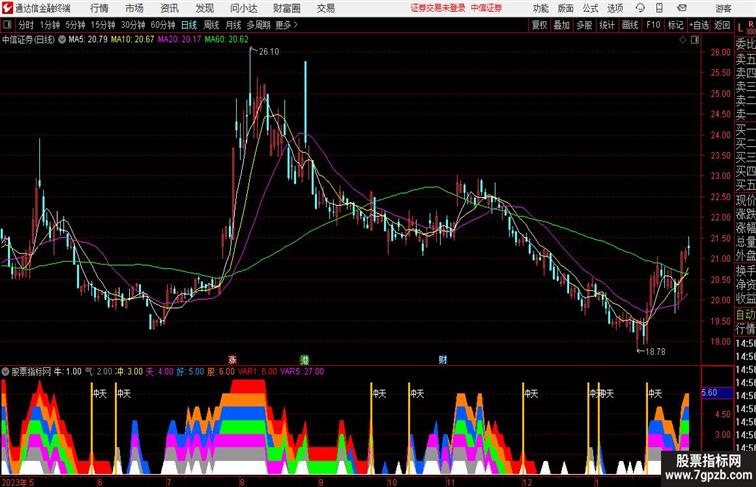
Task: Open the 选项 menu
Action: click(x=615, y=8)
